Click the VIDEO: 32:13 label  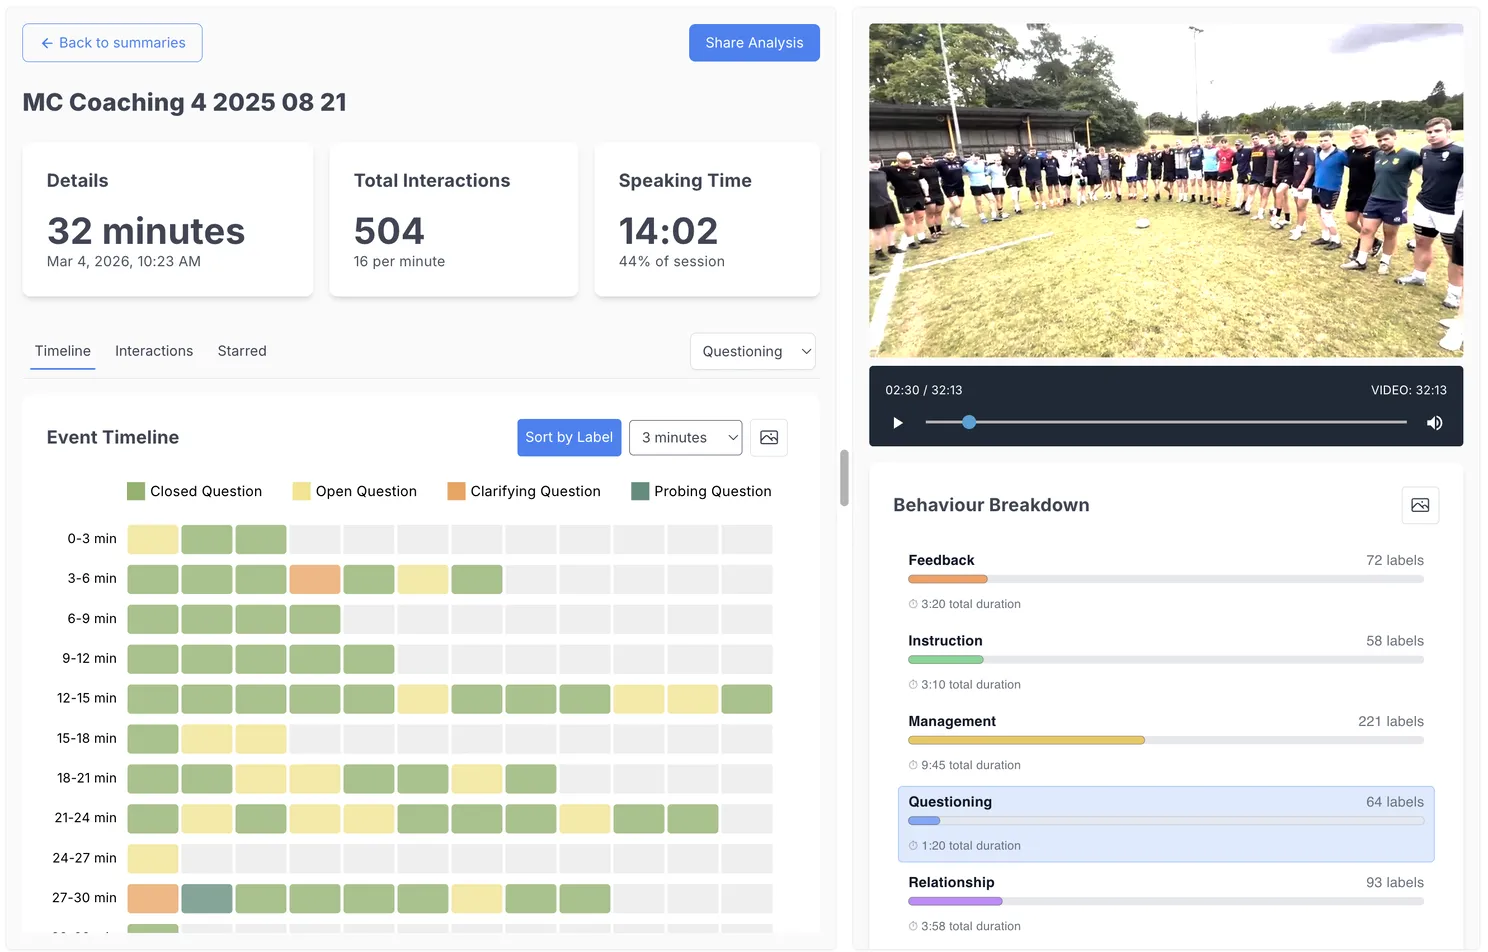pyautogui.click(x=1409, y=390)
